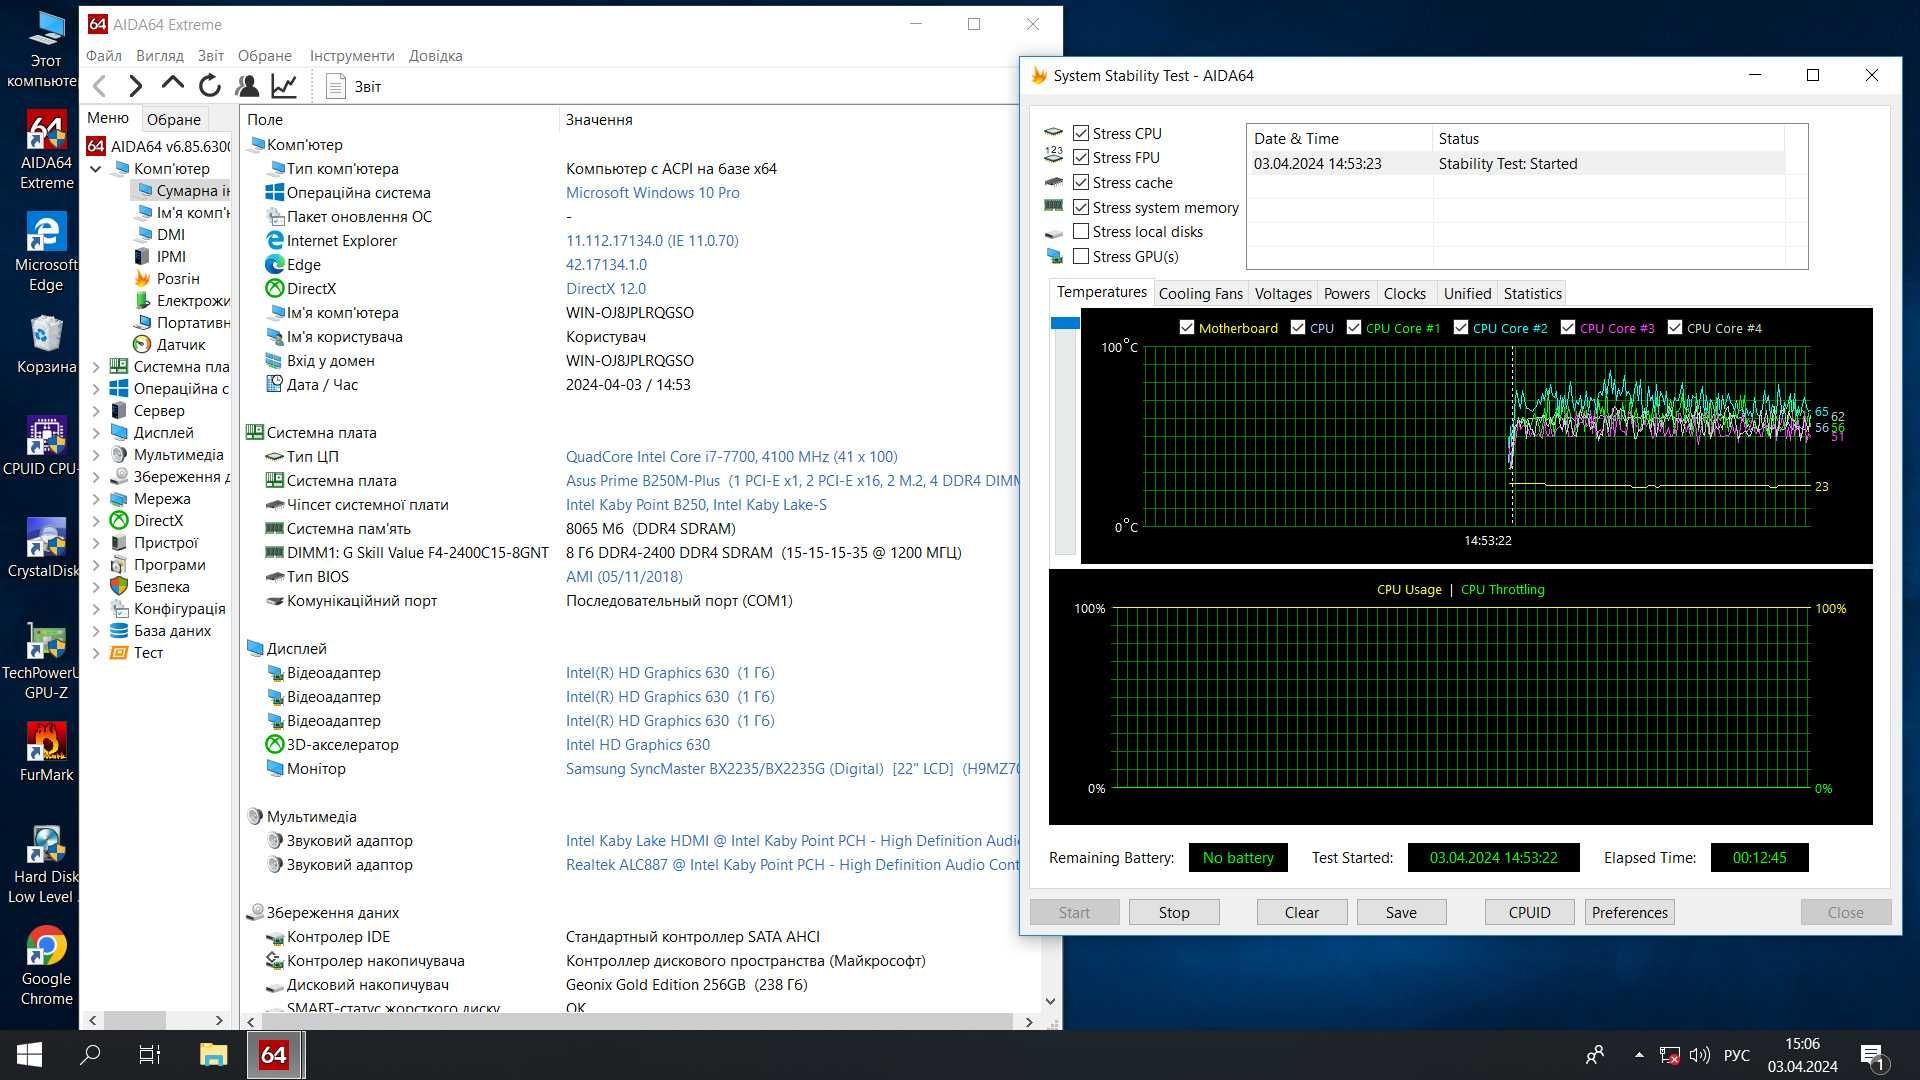The width and height of the screenshot is (1920, 1080).
Task: Click the Звіт report toolbar button
Action: tap(354, 87)
